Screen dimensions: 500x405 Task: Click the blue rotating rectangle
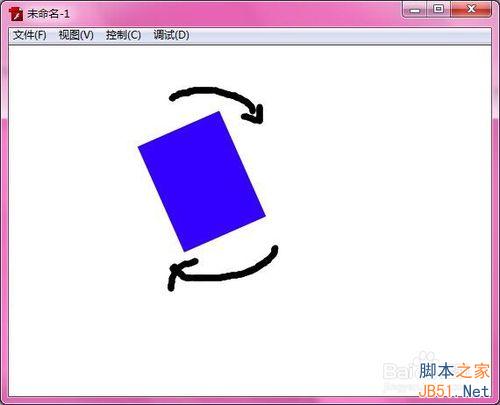pos(202,181)
